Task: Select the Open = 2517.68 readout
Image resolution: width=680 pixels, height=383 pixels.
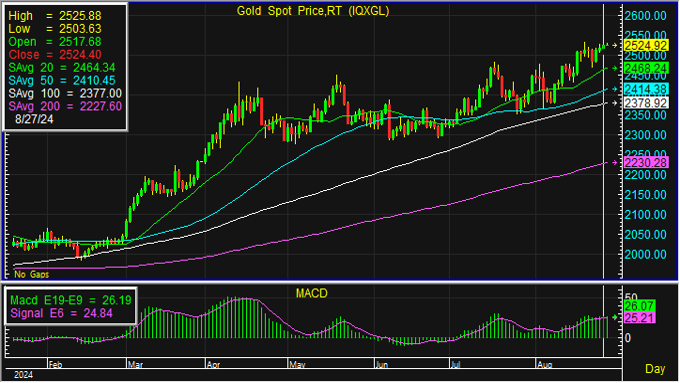Action: point(55,42)
